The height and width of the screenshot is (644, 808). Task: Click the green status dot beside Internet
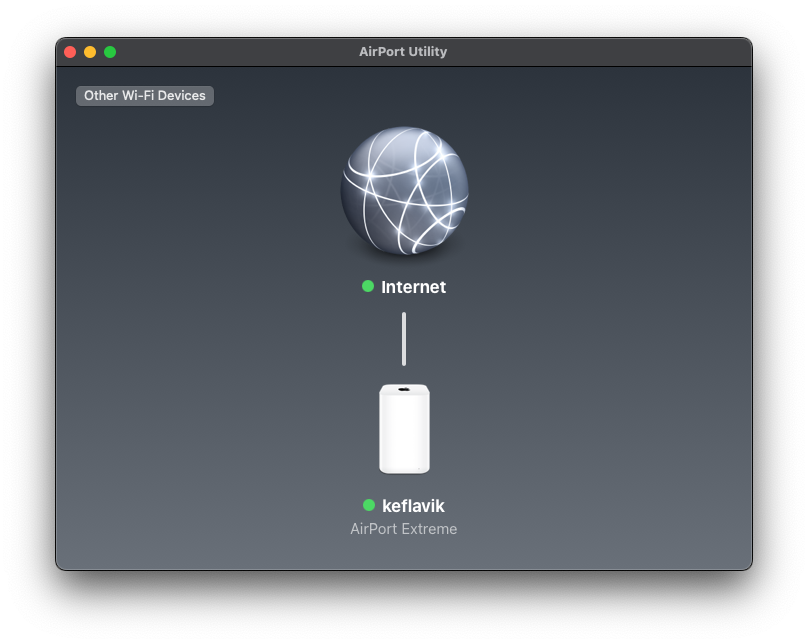point(368,286)
